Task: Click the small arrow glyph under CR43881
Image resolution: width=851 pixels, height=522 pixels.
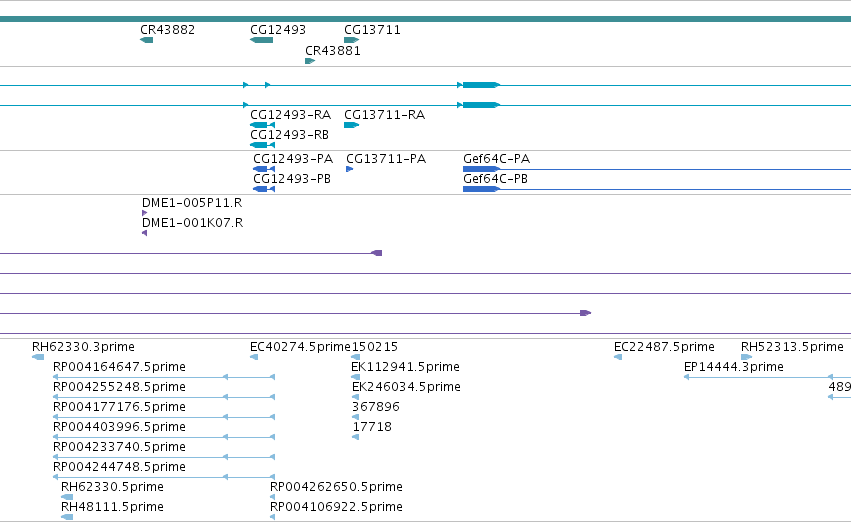Action: click(x=310, y=61)
